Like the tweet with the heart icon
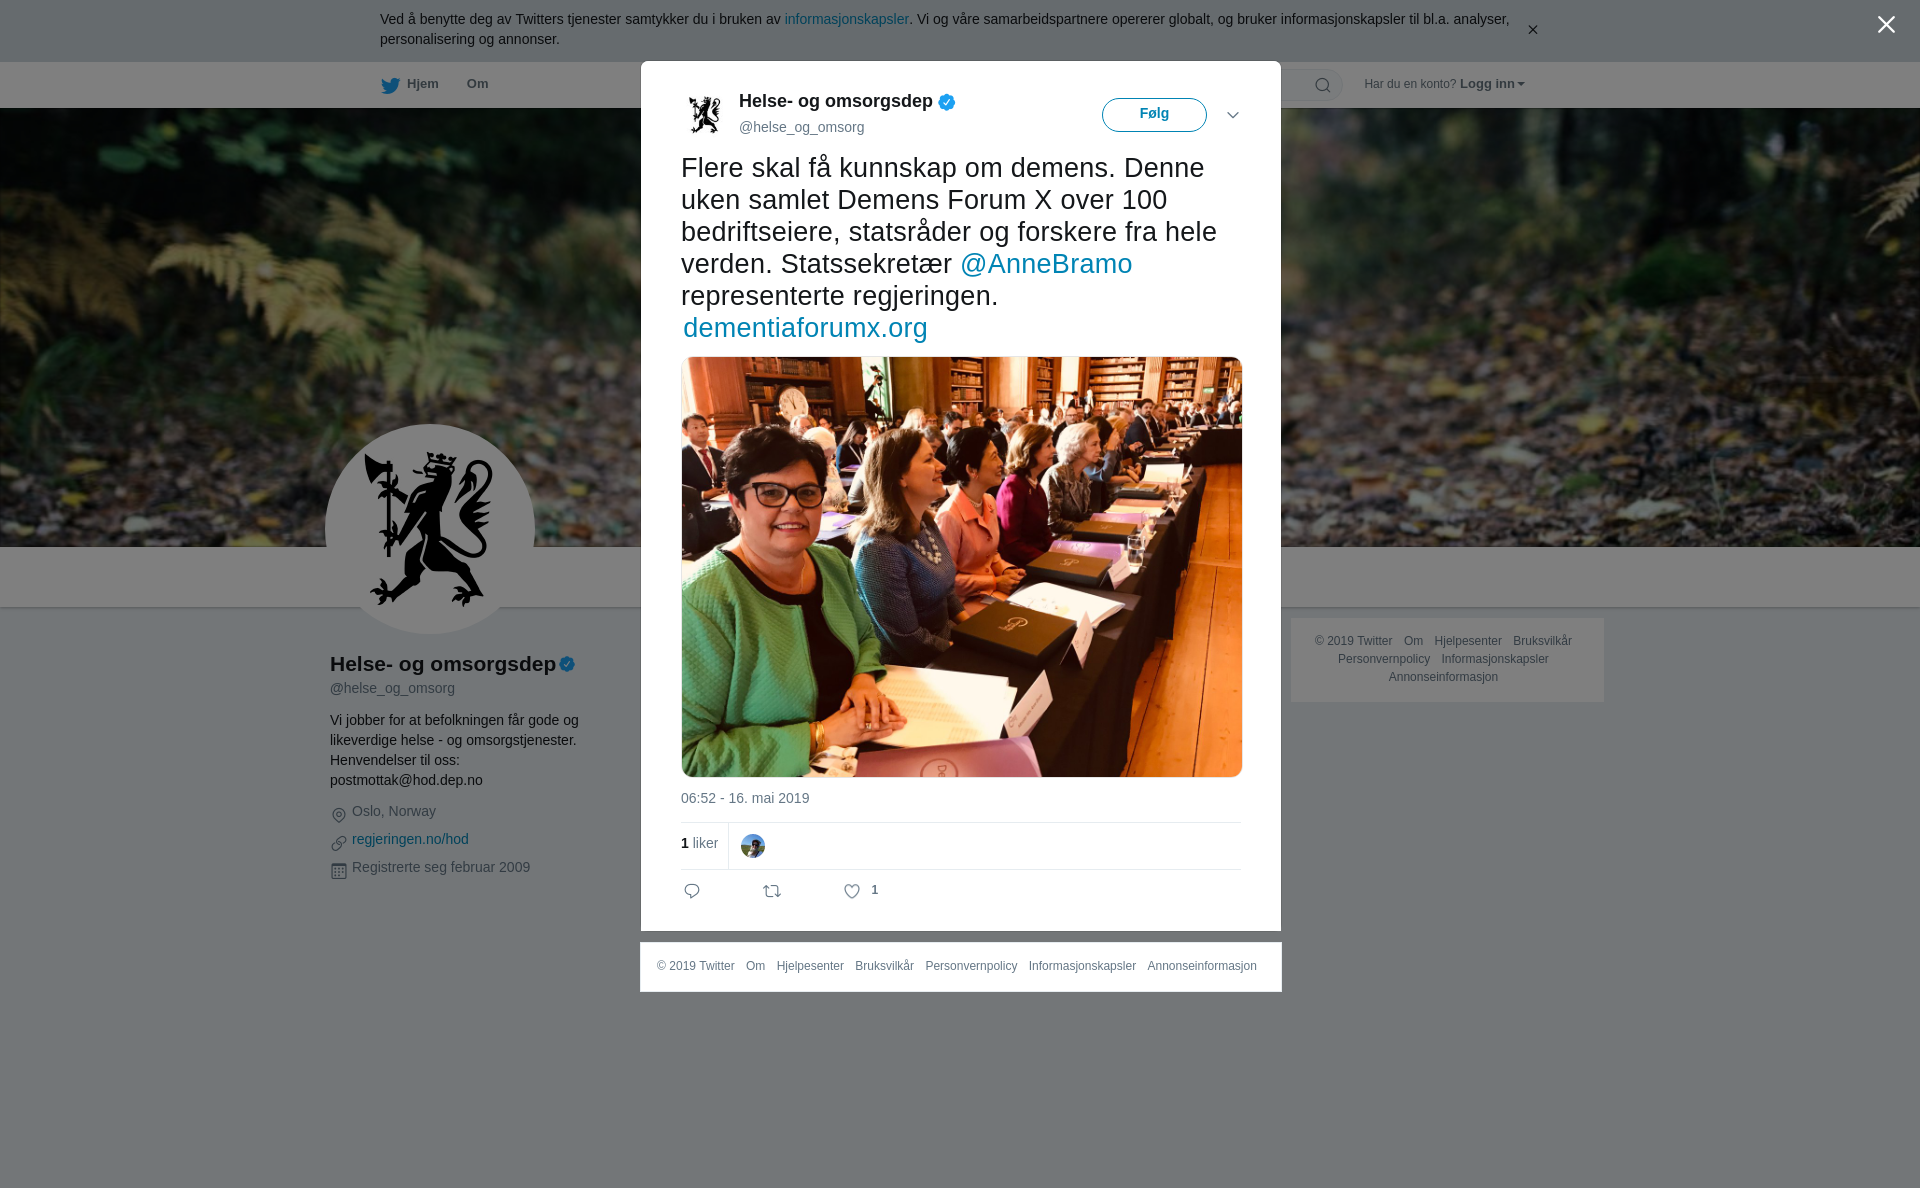 tap(852, 891)
